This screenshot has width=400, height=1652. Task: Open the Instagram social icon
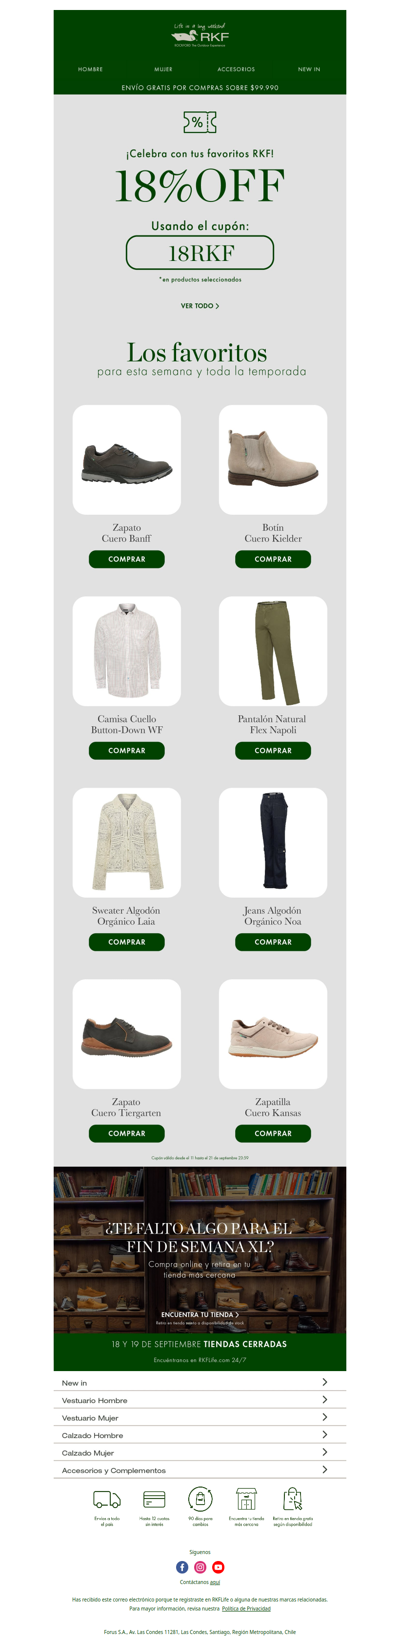(200, 1567)
